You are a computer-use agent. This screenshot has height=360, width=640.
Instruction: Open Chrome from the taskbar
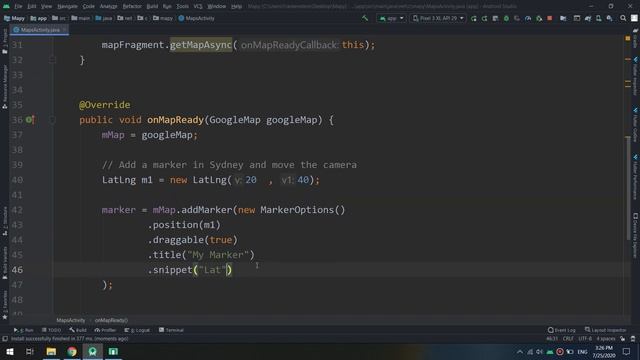tap(72, 351)
